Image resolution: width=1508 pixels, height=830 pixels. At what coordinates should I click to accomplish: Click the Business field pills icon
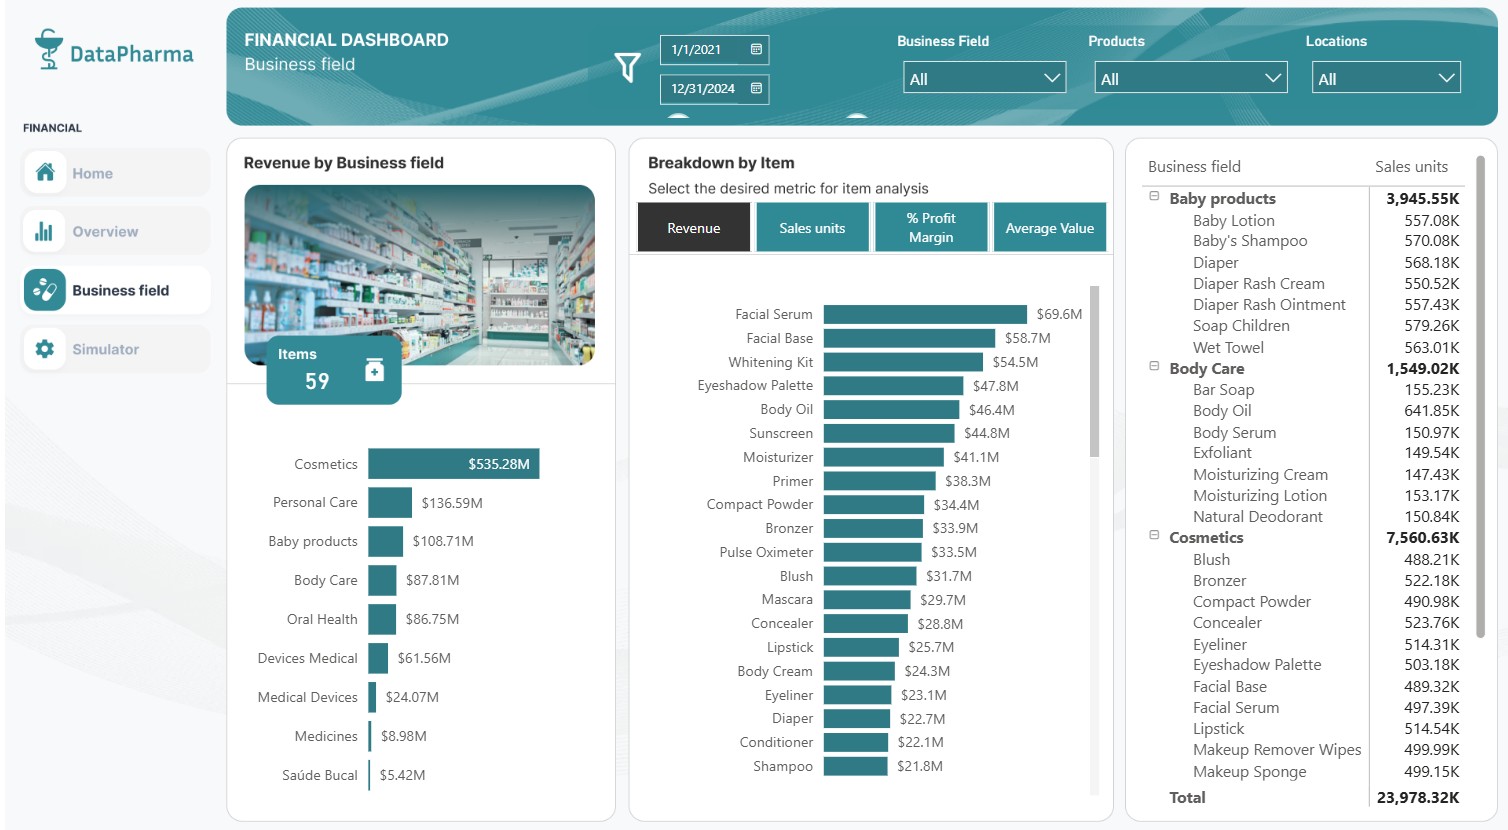tap(45, 290)
